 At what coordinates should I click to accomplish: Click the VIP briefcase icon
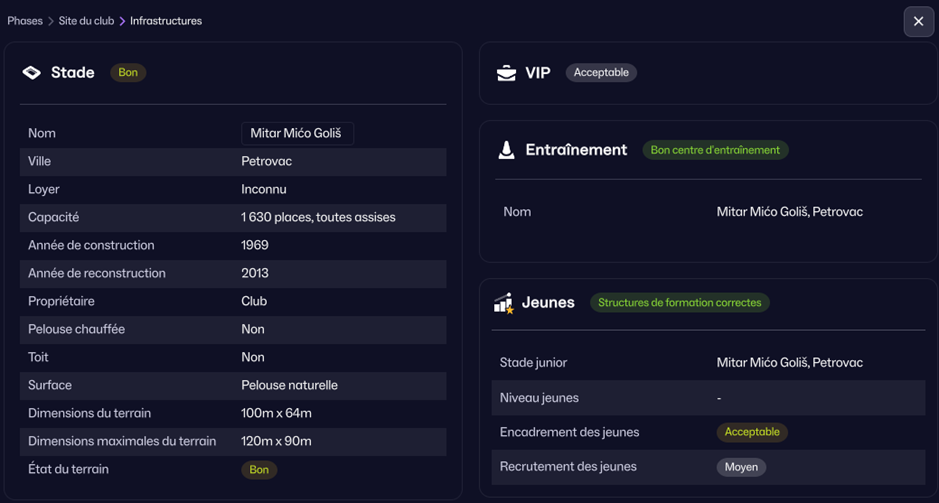pos(507,73)
